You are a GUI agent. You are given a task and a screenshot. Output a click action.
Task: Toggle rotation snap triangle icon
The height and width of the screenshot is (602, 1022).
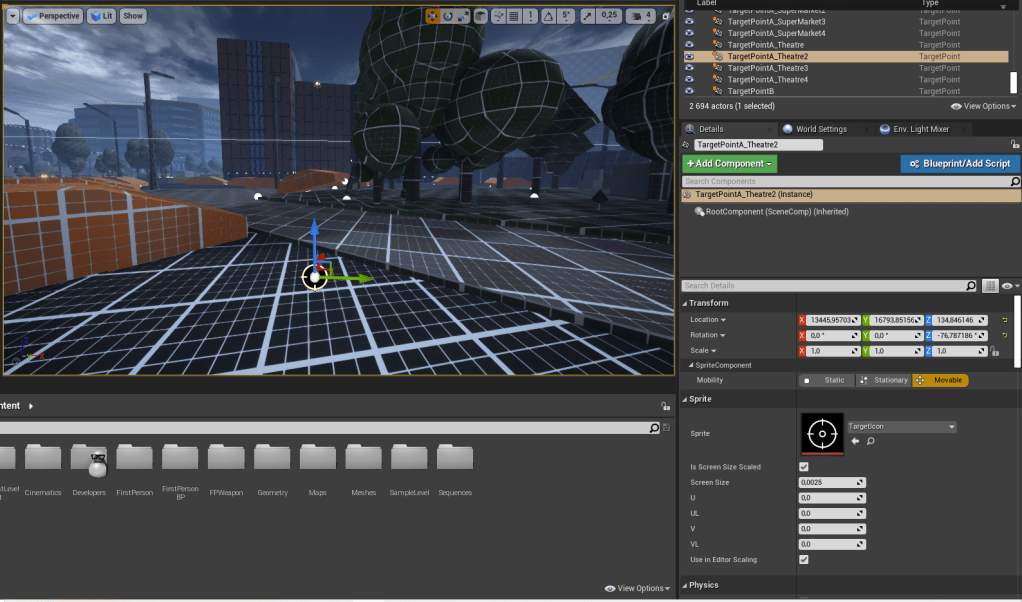[x=549, y=16]
